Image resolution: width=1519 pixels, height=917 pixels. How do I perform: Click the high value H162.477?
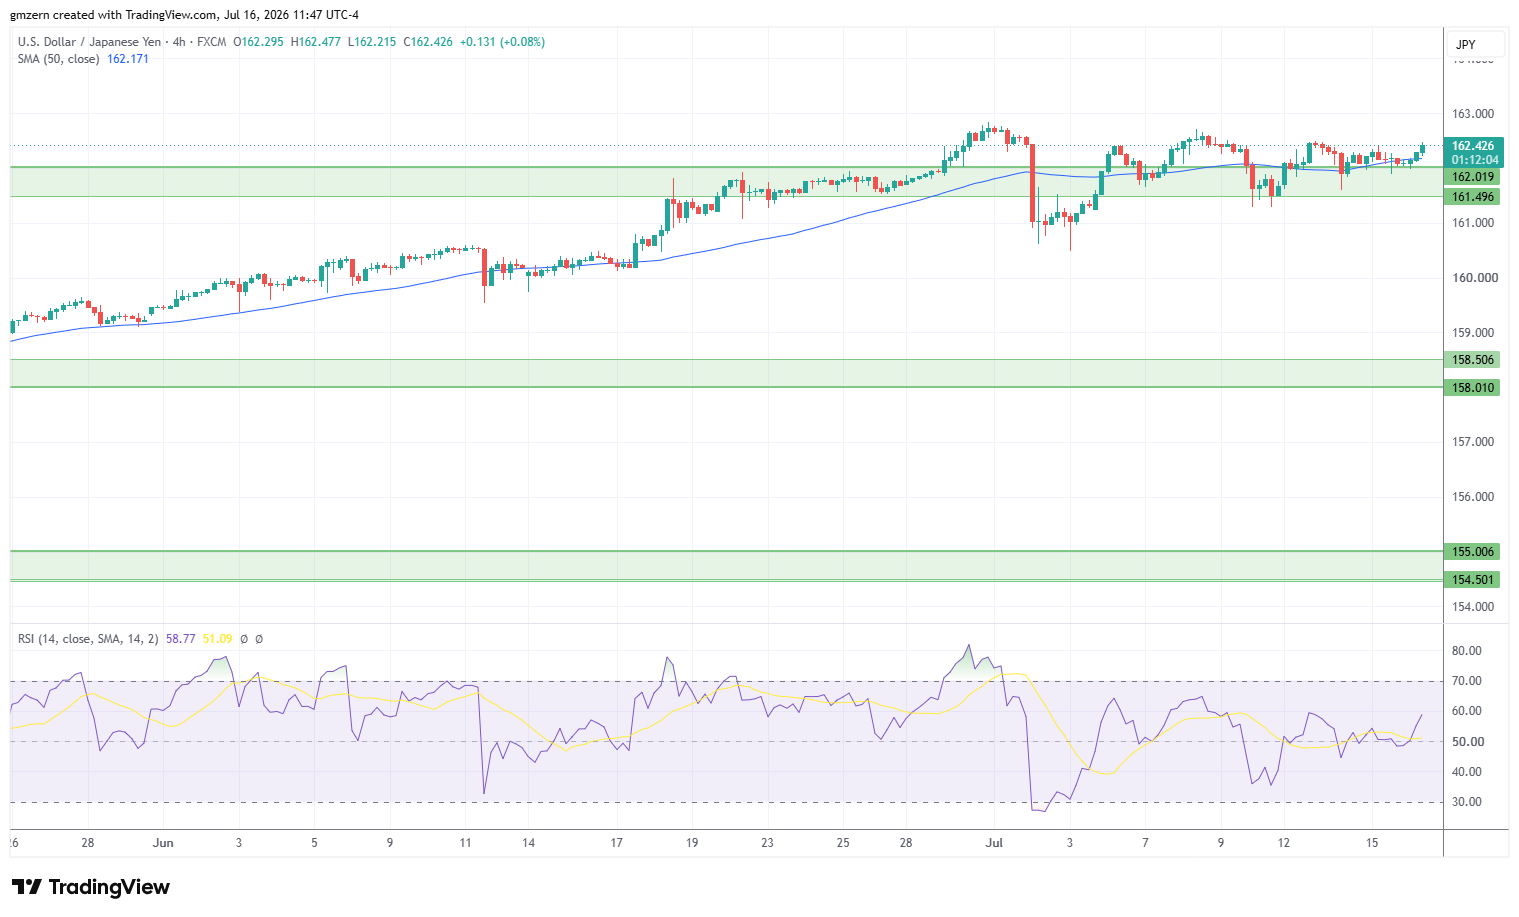pyautogui.click(x=315, y=42)
